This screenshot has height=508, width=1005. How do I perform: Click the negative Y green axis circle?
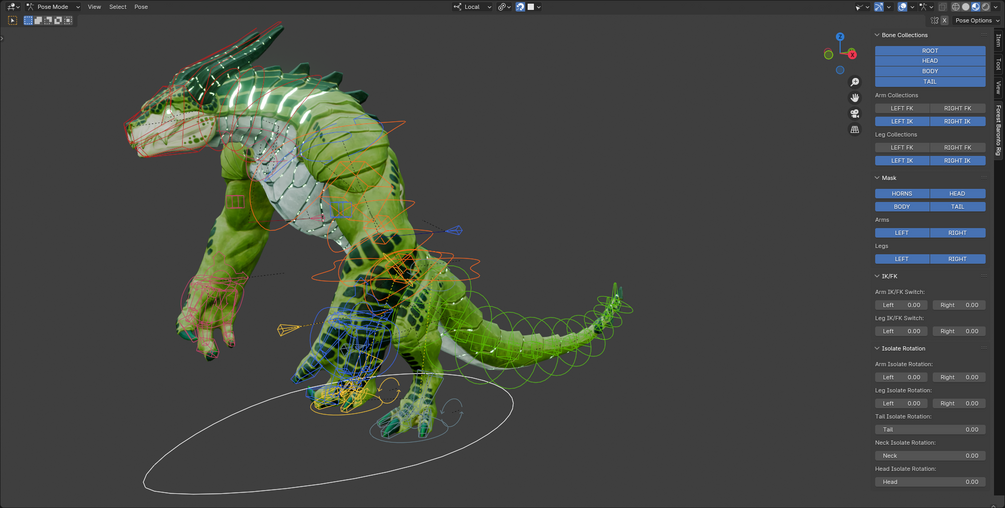(x=829, y=55)
